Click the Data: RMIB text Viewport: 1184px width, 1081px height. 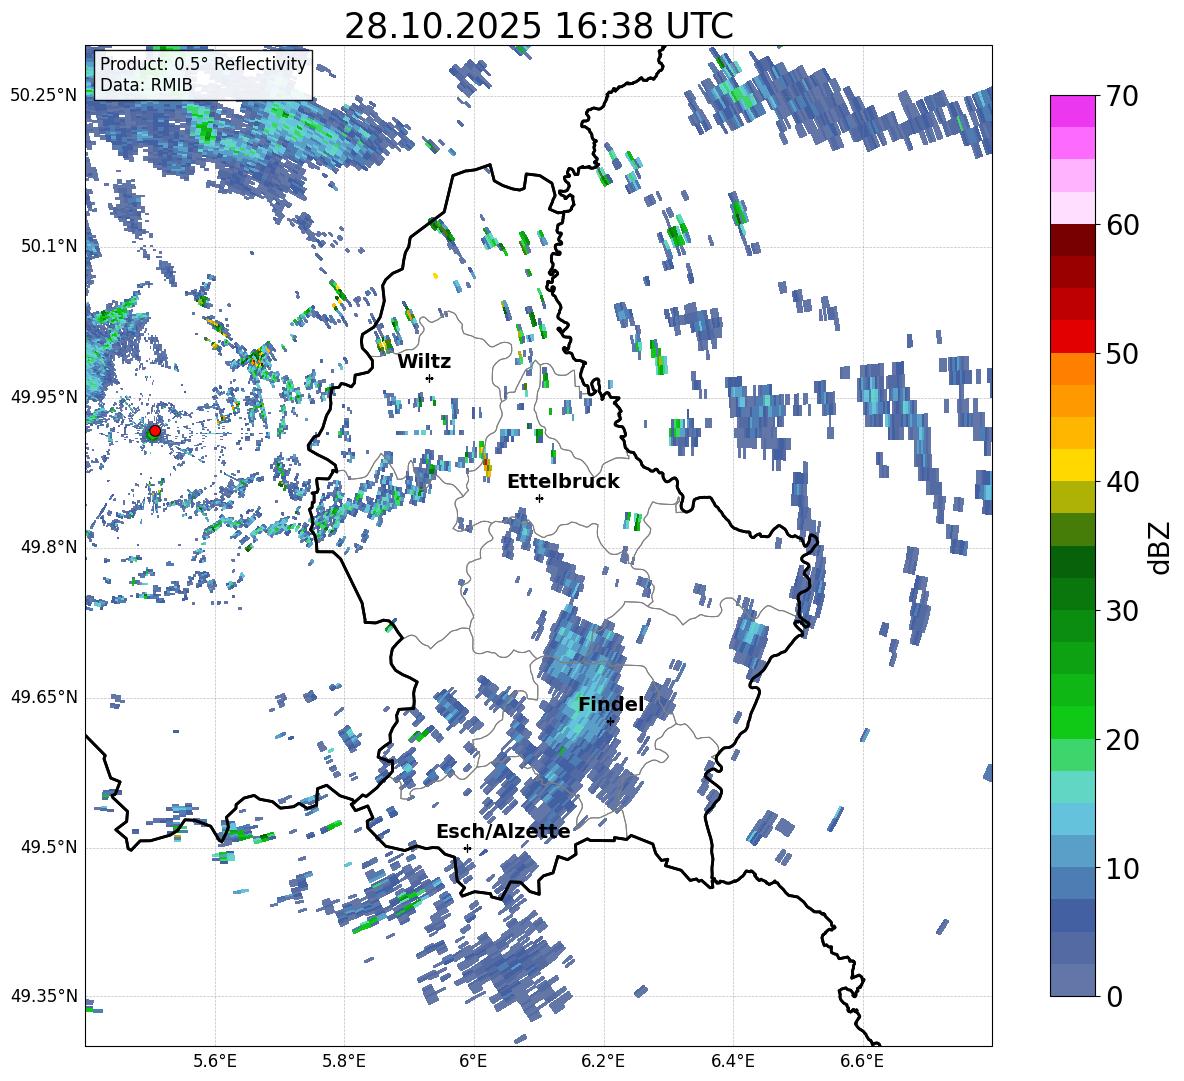146,85
